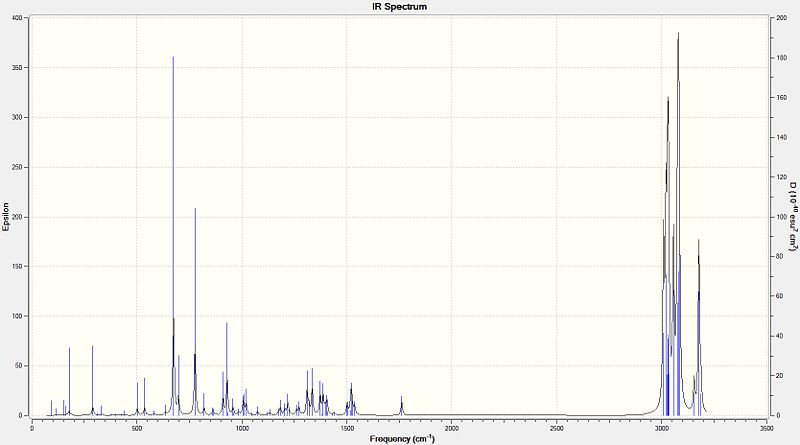Click the Frequency (cm-1) axis label
800x445 pixels.
tap(402, 438)
